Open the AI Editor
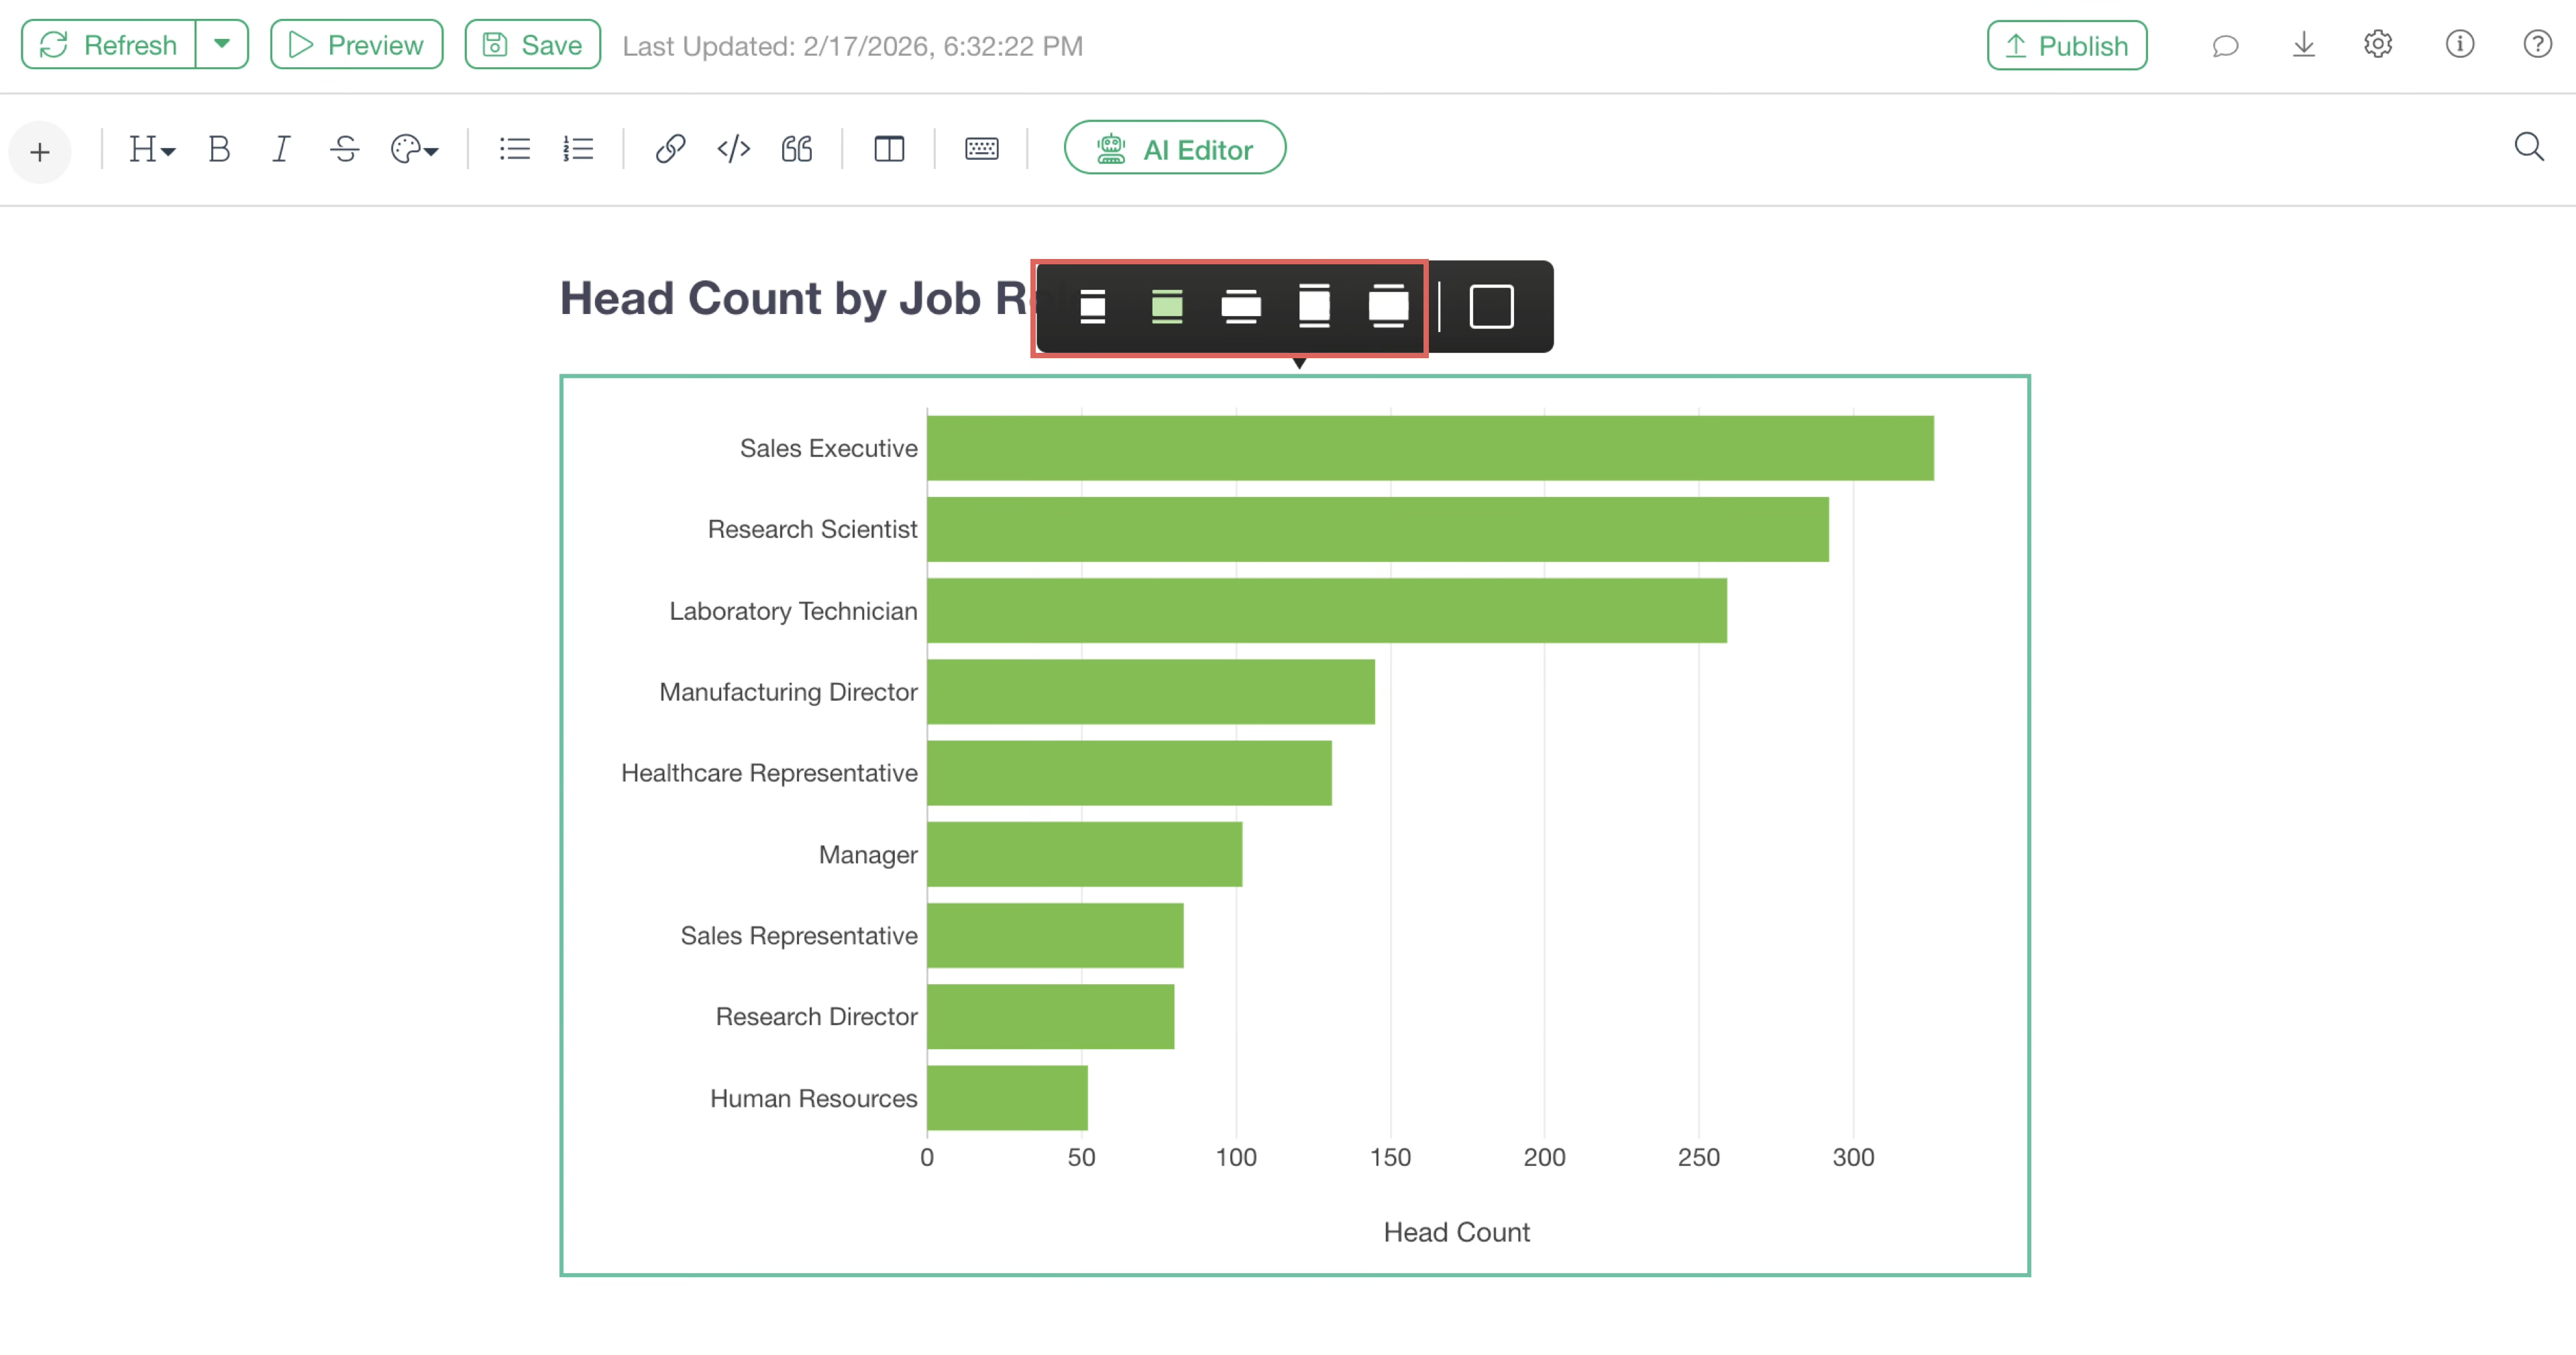 coord(1174,149)
